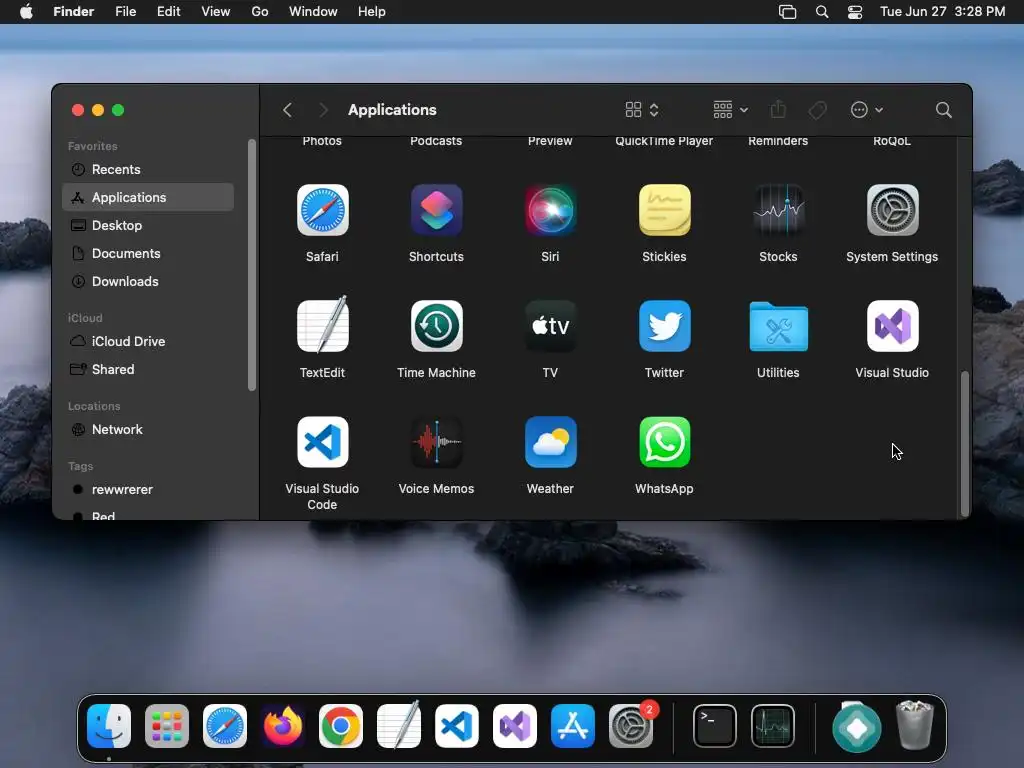The image size is (1024, 768).
Task: Open System Settings with badge in Dock
Action: click(x=631, y=726)
